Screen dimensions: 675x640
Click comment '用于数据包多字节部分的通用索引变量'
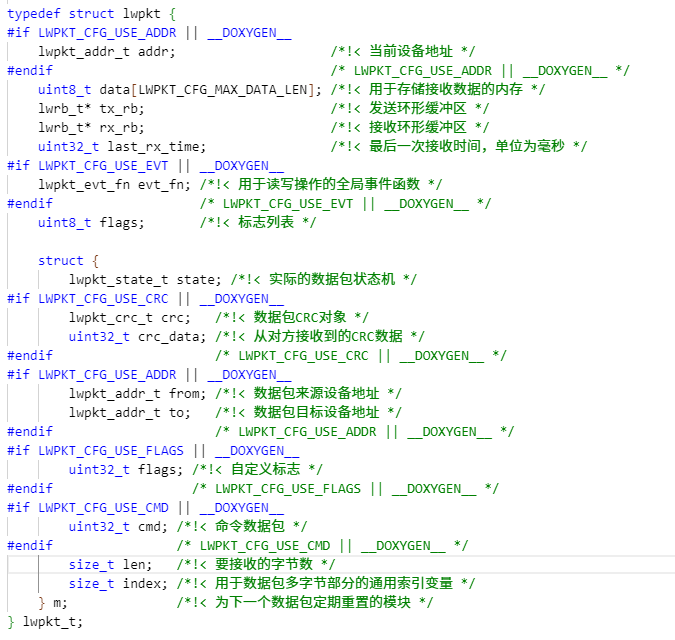pyautogui.click(x=334, y=583)
